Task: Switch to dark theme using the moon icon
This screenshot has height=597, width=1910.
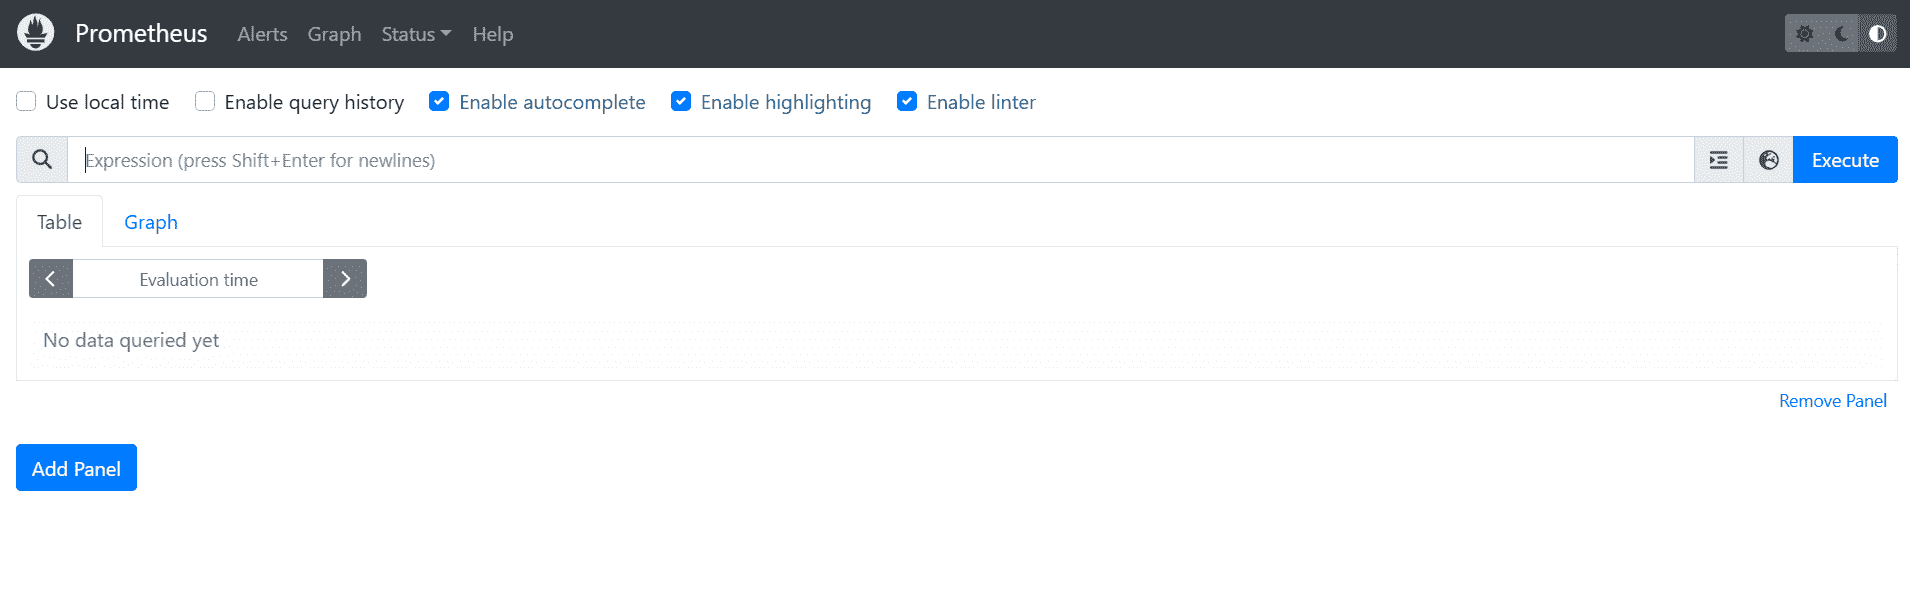Action: 1840,32
